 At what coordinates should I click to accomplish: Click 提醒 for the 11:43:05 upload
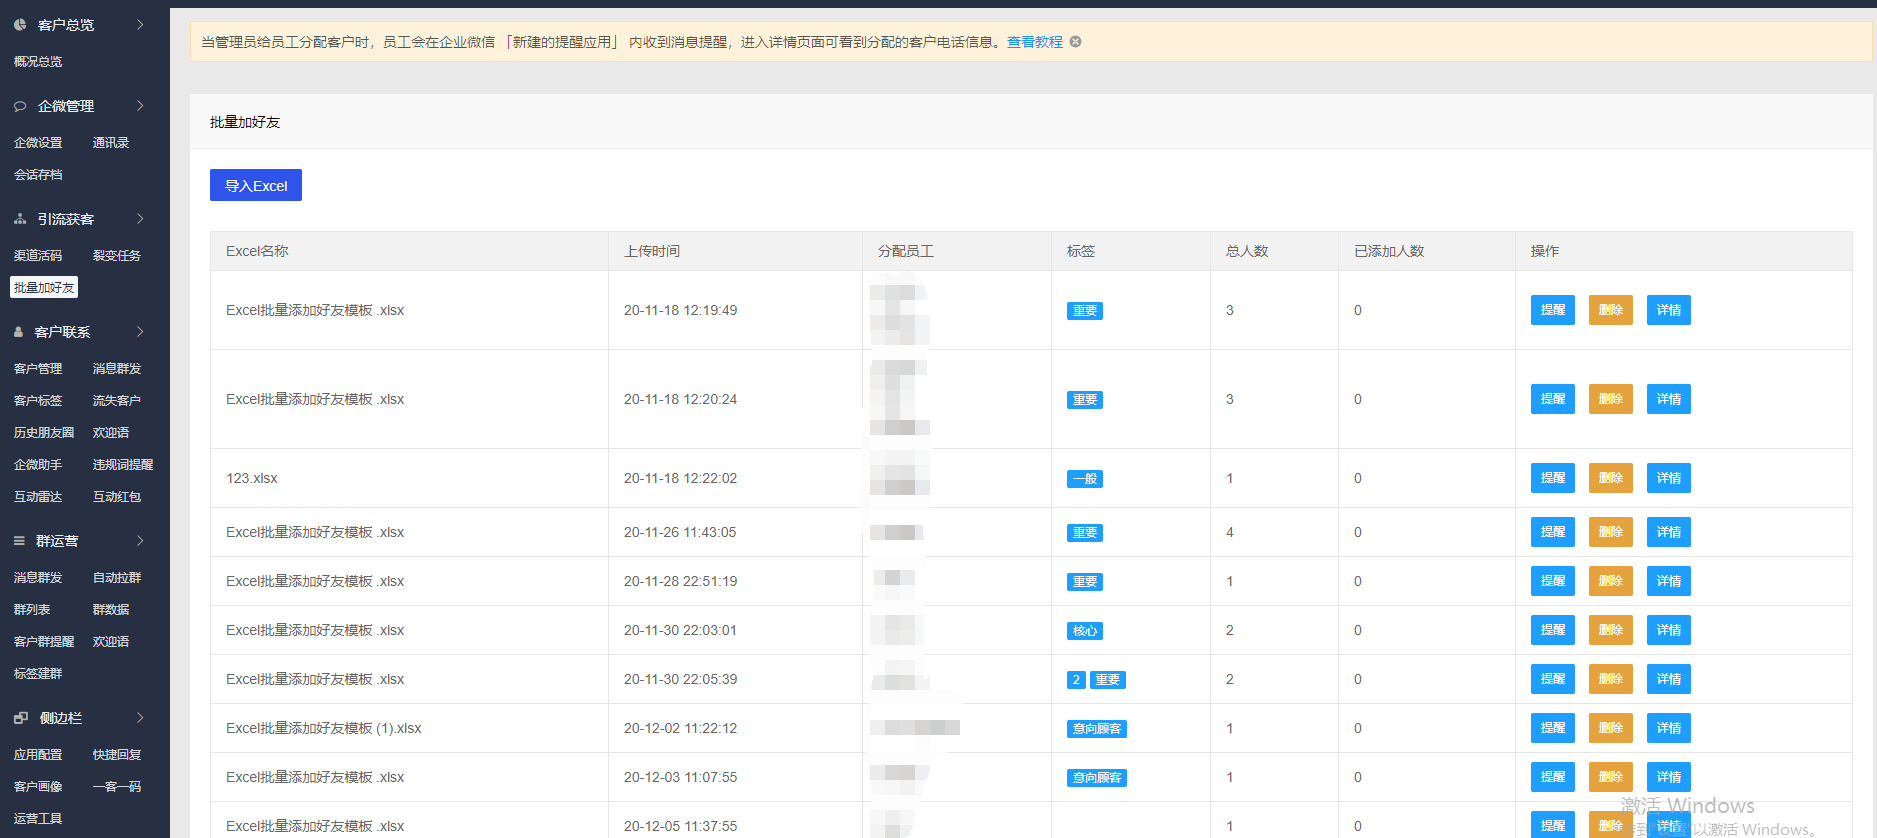tap(1553, 532)
